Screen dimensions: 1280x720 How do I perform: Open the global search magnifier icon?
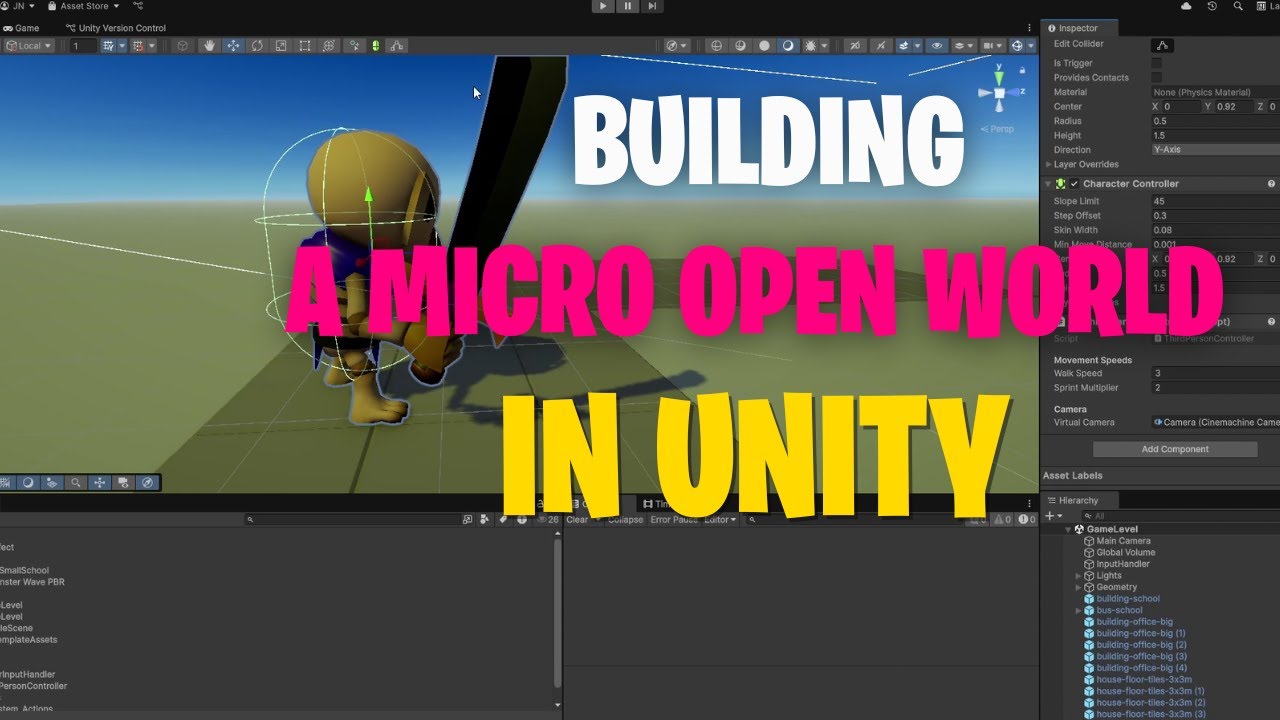point(1238,6)
